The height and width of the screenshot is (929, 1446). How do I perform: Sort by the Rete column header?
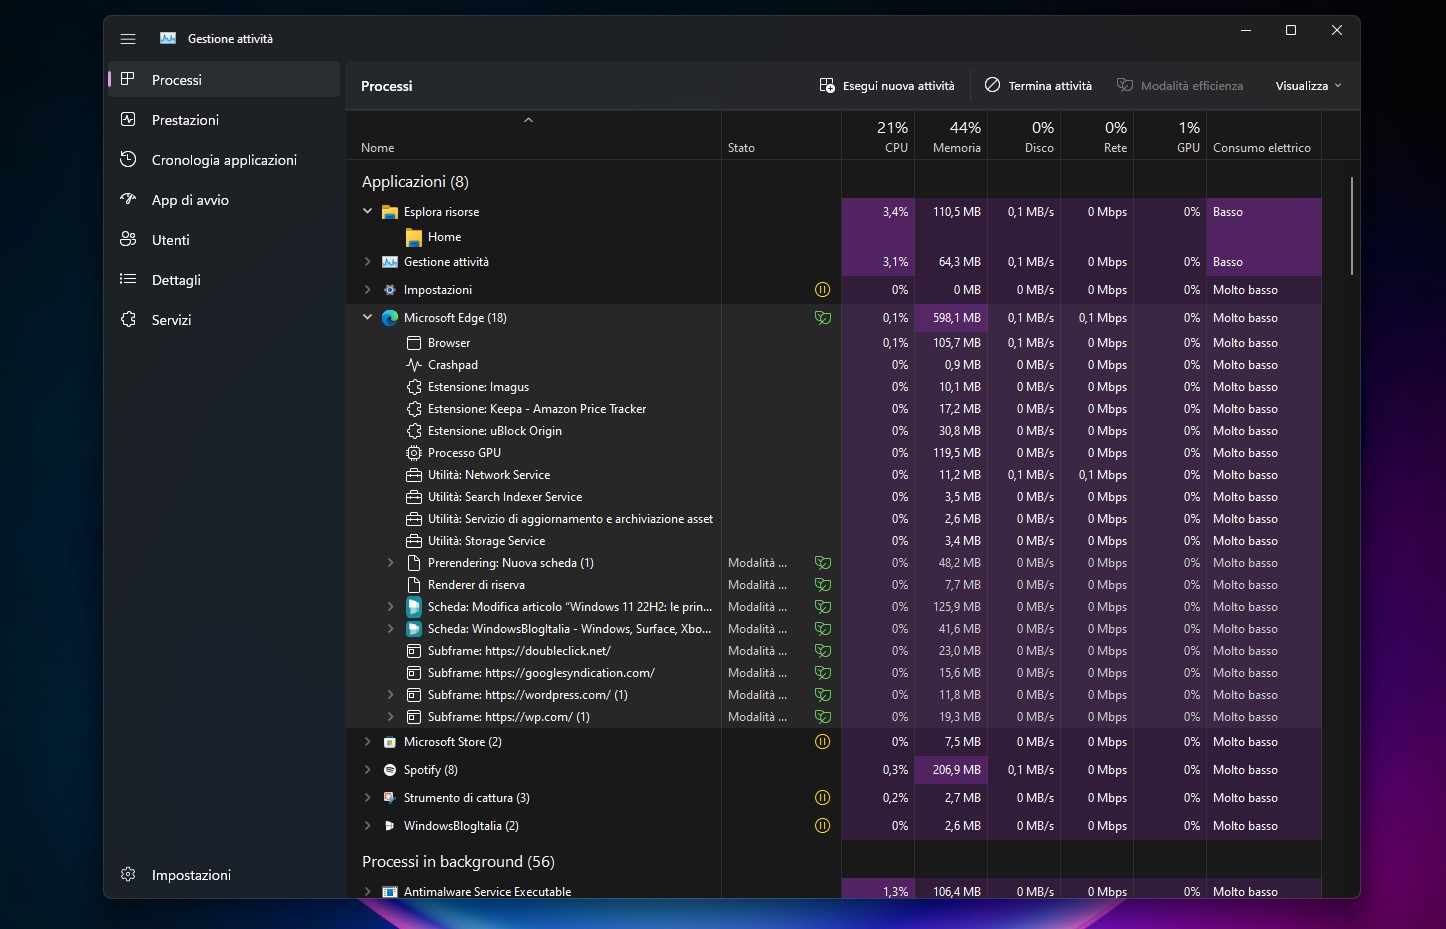pyautogui.click(x=1097, y=136)
